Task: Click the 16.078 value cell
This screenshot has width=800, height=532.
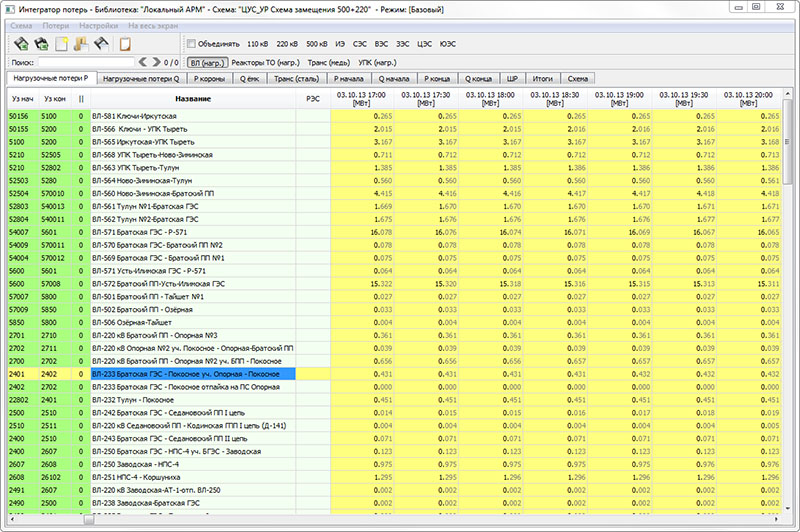Action: click(x=362, y=232)
